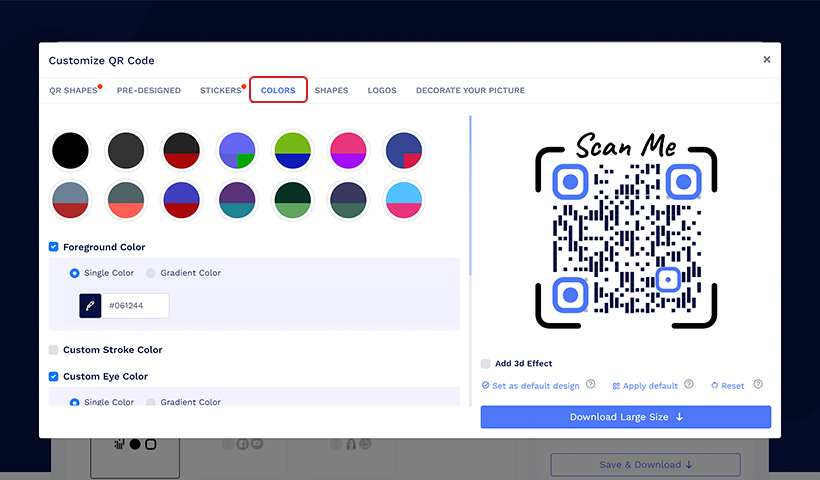This screenshot has height=480, width=820.
Task: Open the LOGOS tab
Action: point(382,90)
